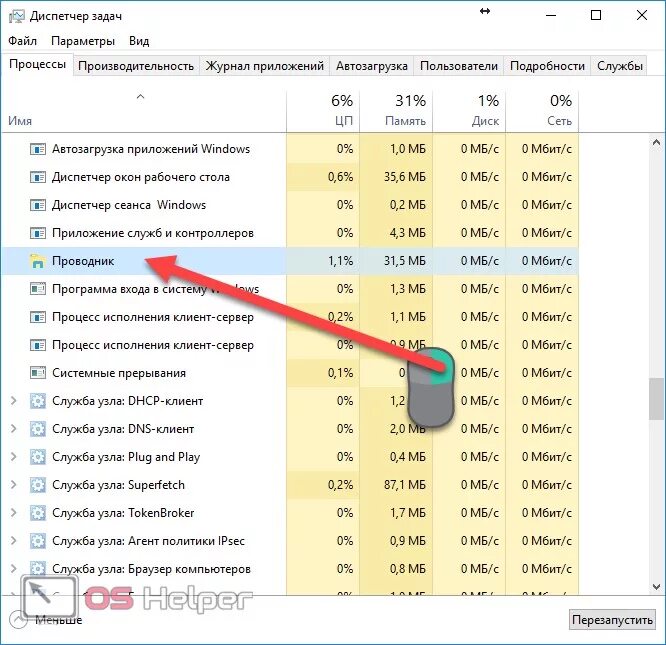
Task: Expand Служба узла: Plug and Play group
Action: [x=14, y=456]
